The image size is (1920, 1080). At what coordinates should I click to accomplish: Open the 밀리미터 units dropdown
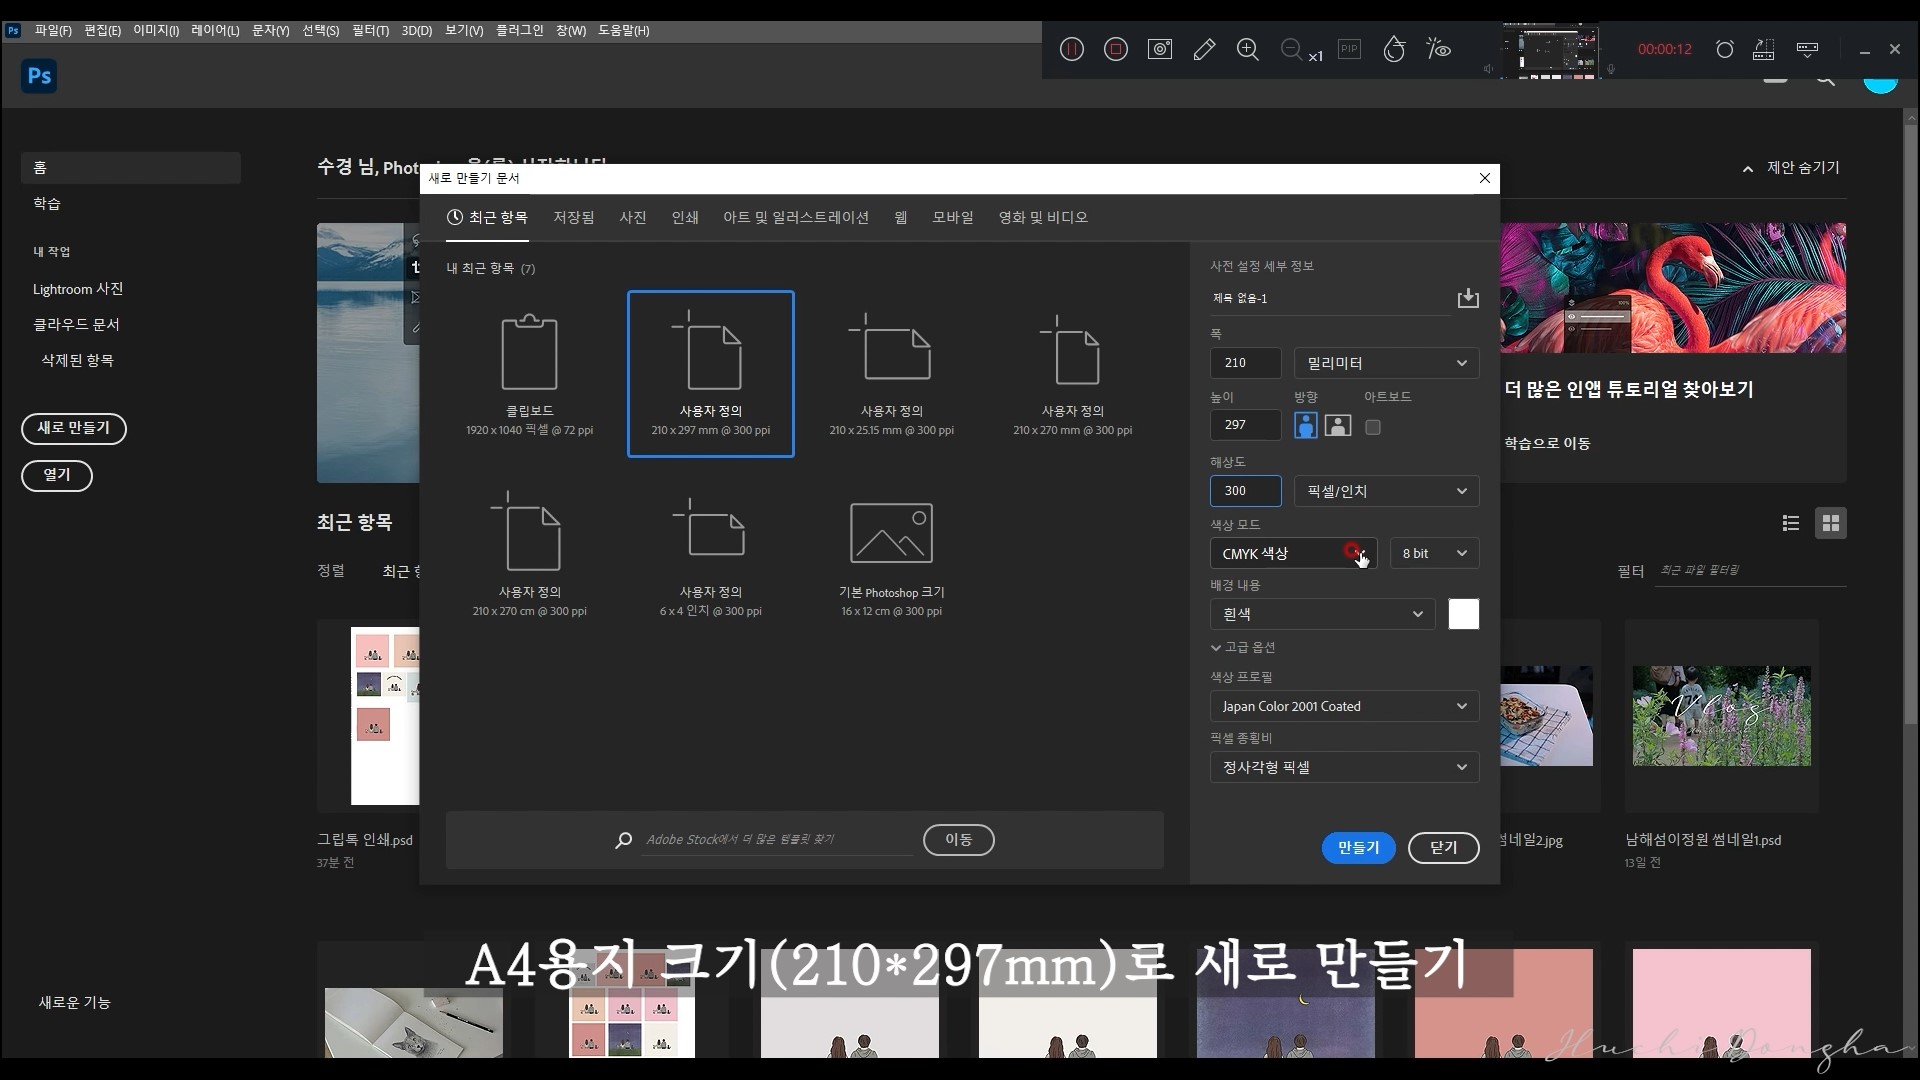coord(1386,363)
